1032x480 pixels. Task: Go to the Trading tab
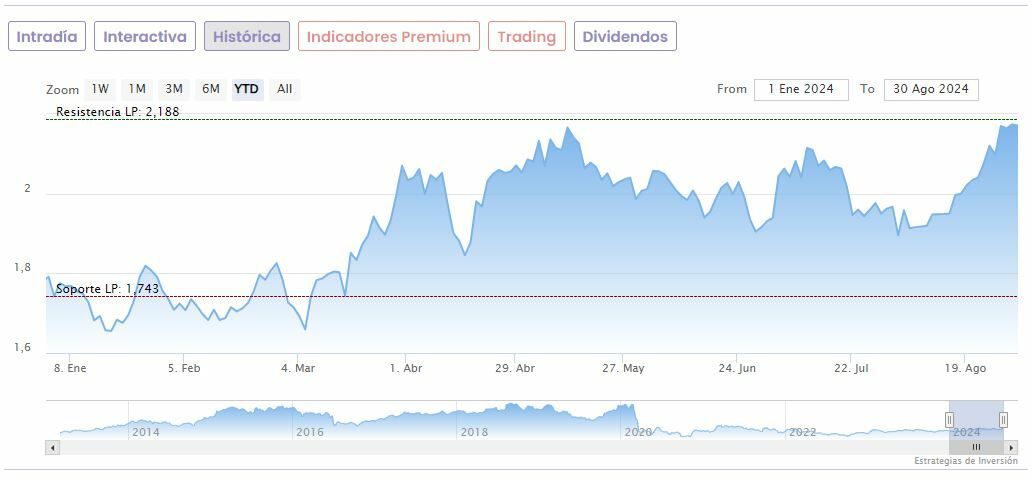click(x=526, y=37)
